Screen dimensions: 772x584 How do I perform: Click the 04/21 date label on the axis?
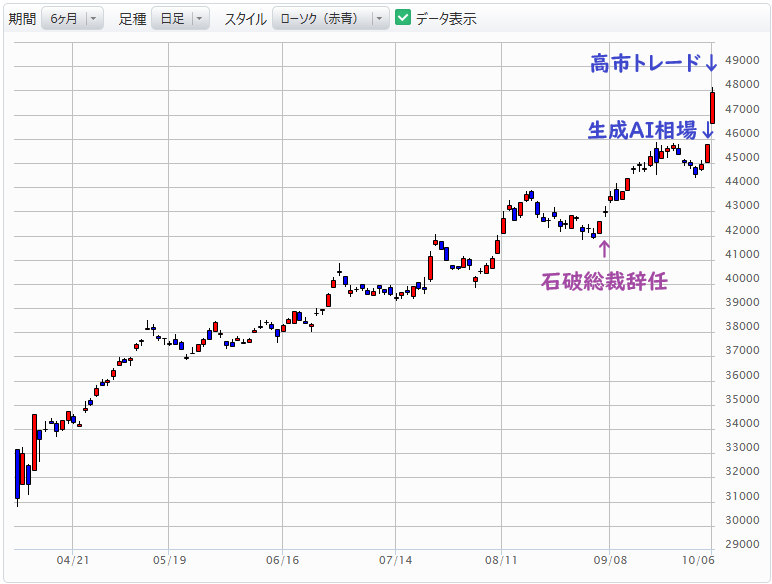(x=73, y=561)
